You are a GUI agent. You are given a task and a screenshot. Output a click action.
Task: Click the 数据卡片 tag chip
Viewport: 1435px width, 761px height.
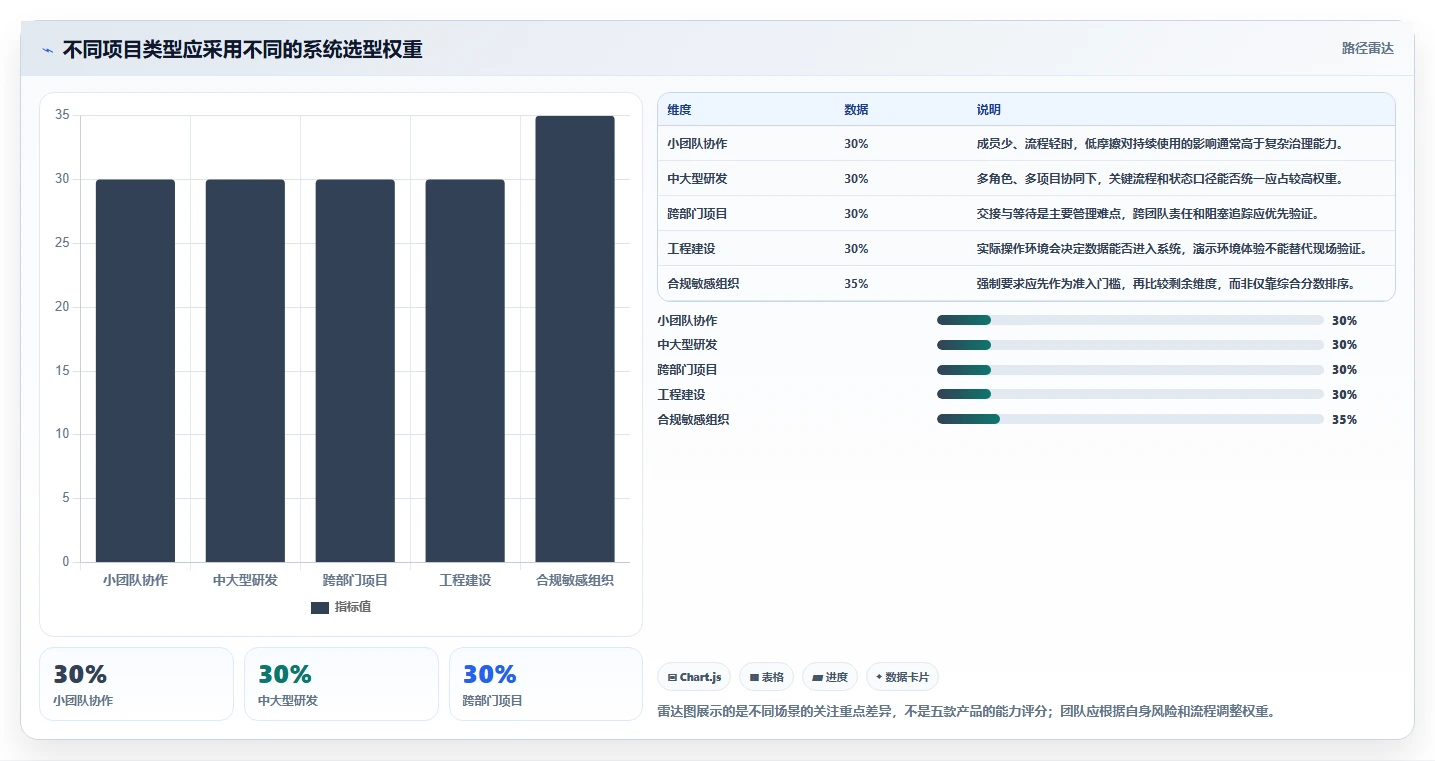point(902,677)
